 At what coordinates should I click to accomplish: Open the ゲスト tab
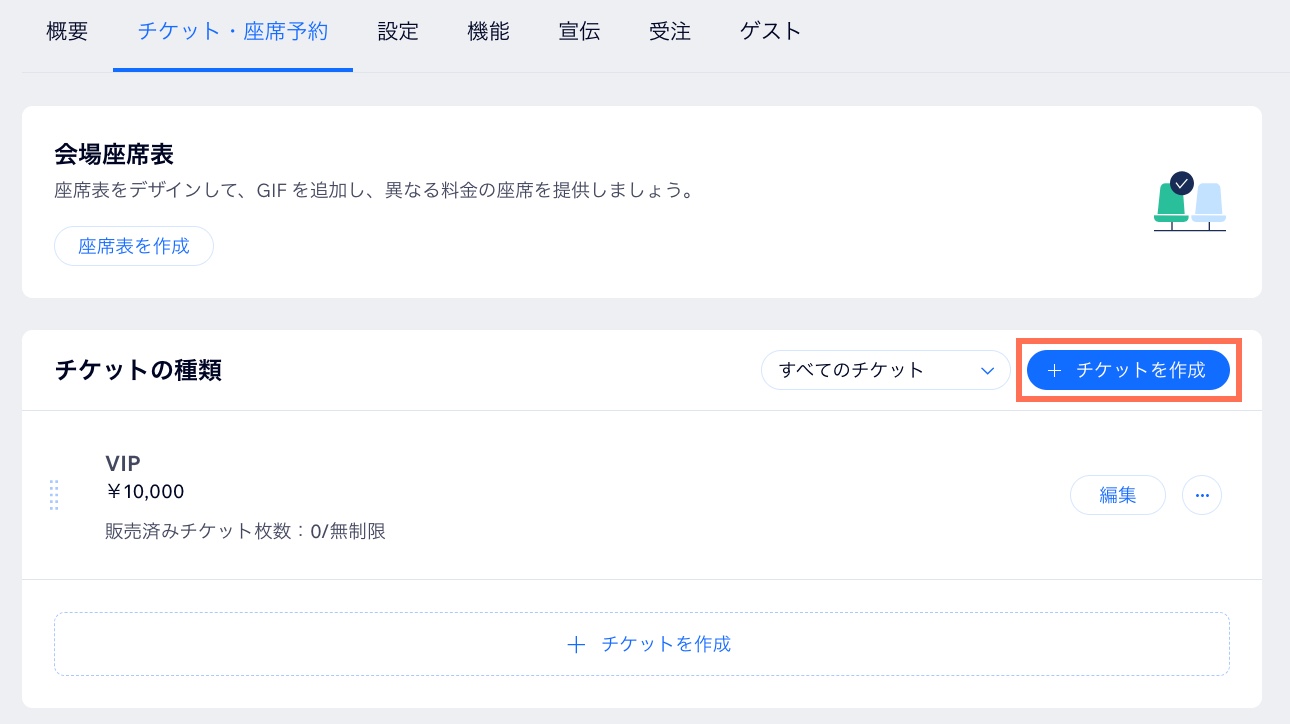click(x=771, y=31)
